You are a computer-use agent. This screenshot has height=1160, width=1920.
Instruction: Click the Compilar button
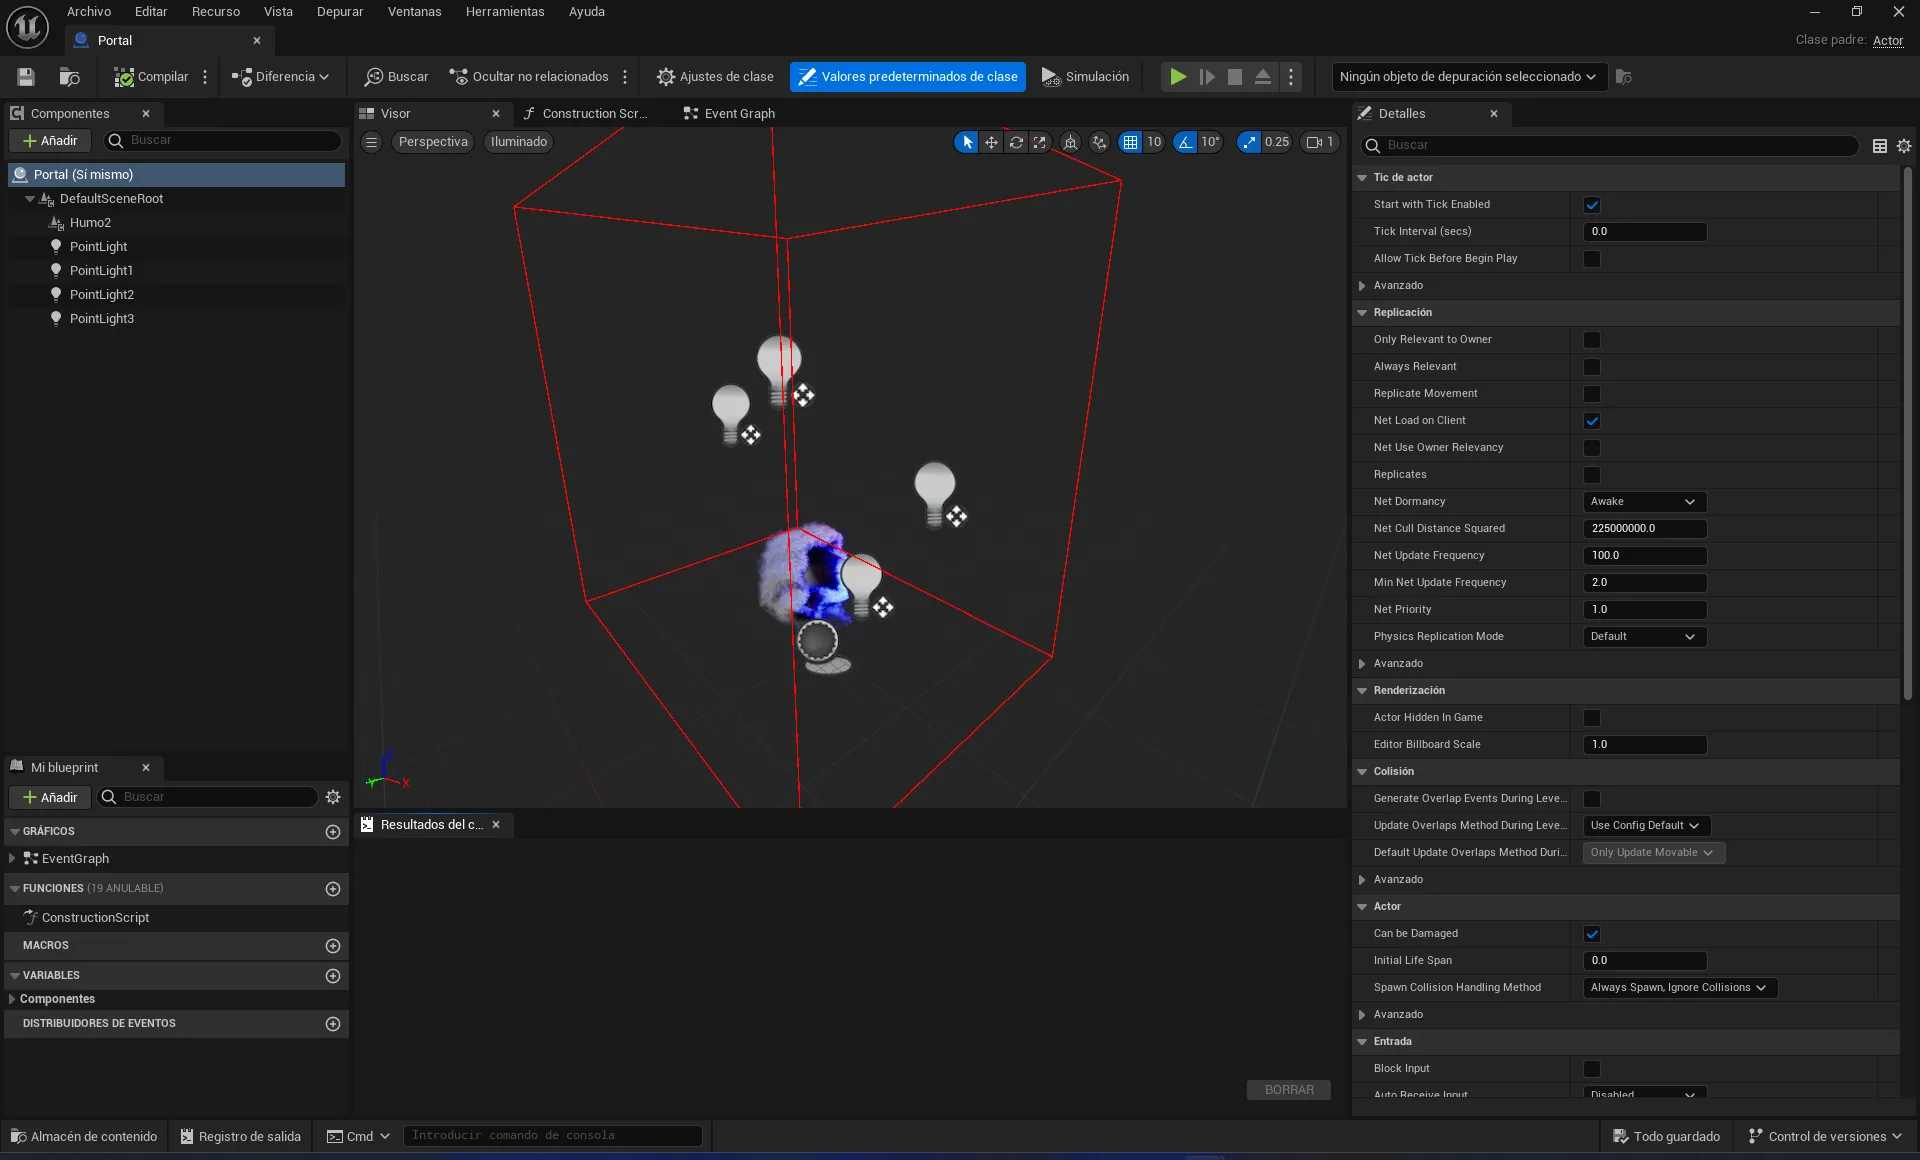pyautogui.click(x=151, y=77)
